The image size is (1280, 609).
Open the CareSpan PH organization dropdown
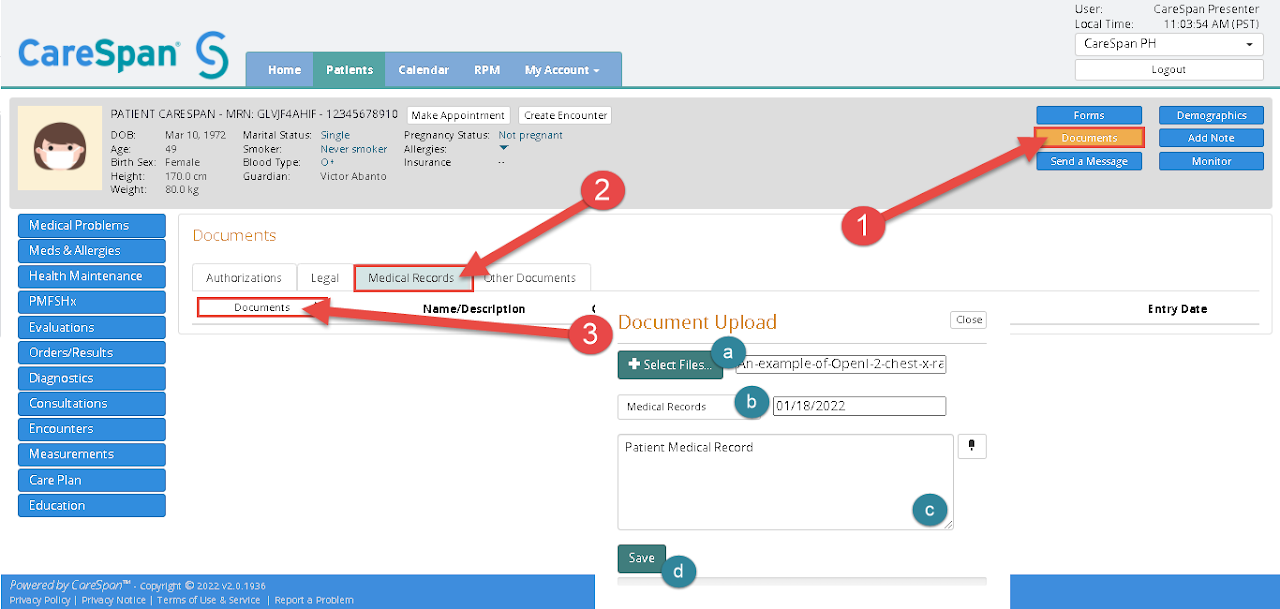tap(1168, 45)
